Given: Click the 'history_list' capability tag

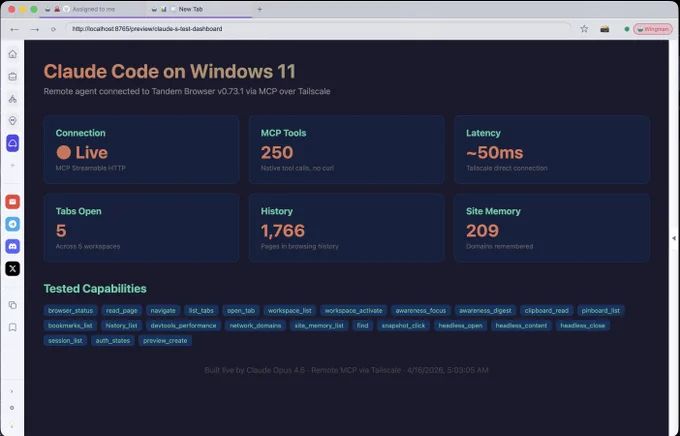Looking at the screenshot, I should 121,325.
